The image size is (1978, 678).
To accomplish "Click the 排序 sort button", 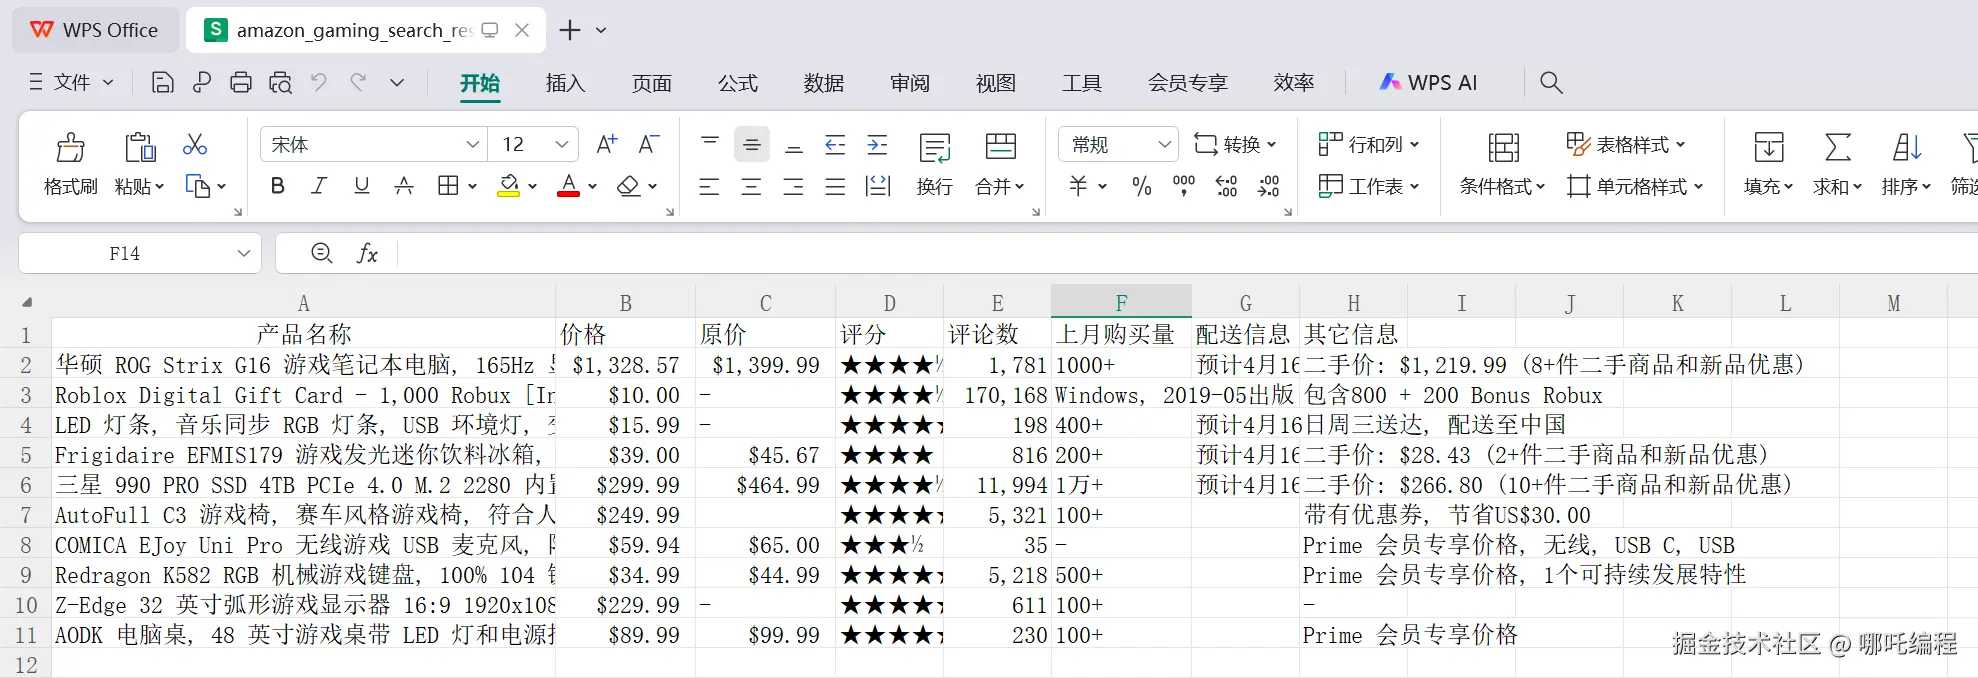I will tap(1906, 164).
